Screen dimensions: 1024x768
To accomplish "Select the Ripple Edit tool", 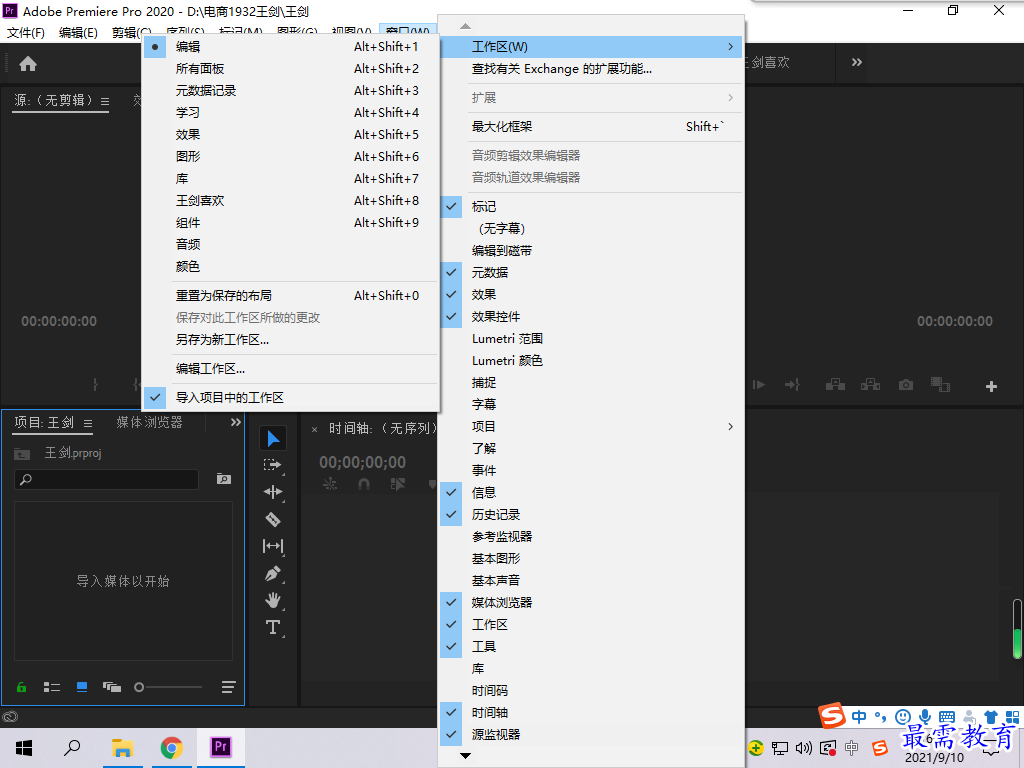I will 273,492.
